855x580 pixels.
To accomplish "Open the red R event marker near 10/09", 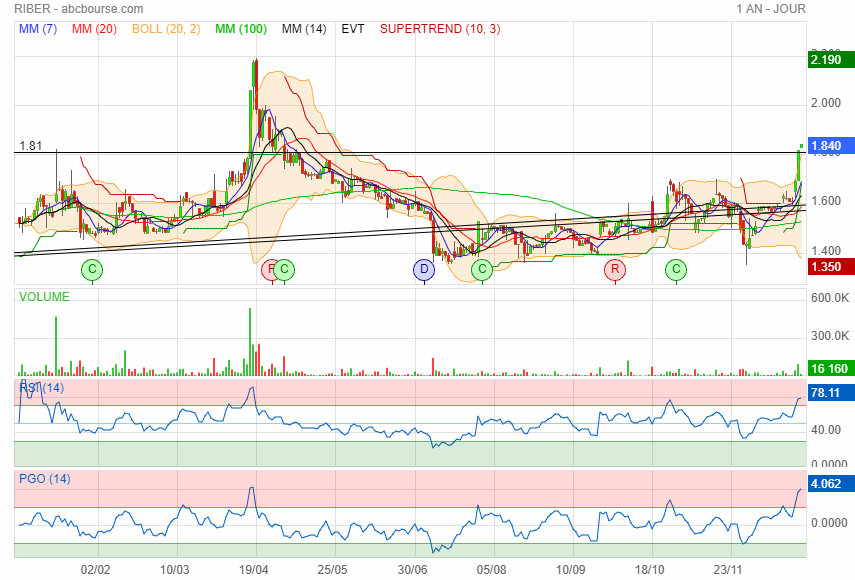I will [x=615, y=269].
